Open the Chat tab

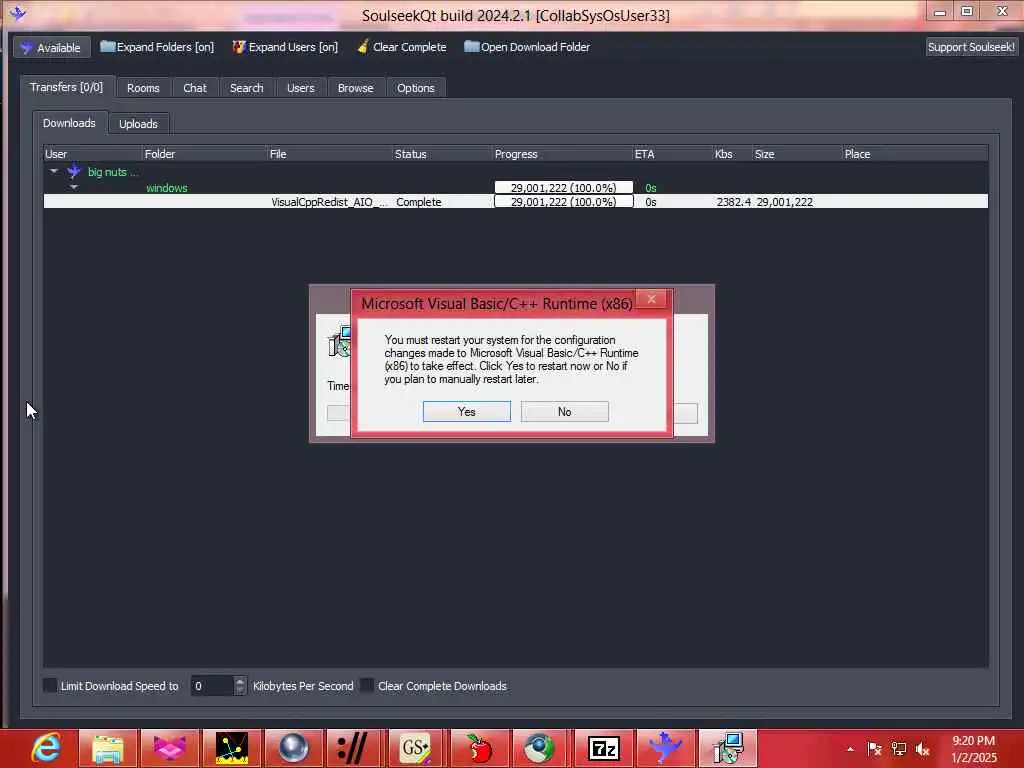pyautogui.click(x=195, y=88)
